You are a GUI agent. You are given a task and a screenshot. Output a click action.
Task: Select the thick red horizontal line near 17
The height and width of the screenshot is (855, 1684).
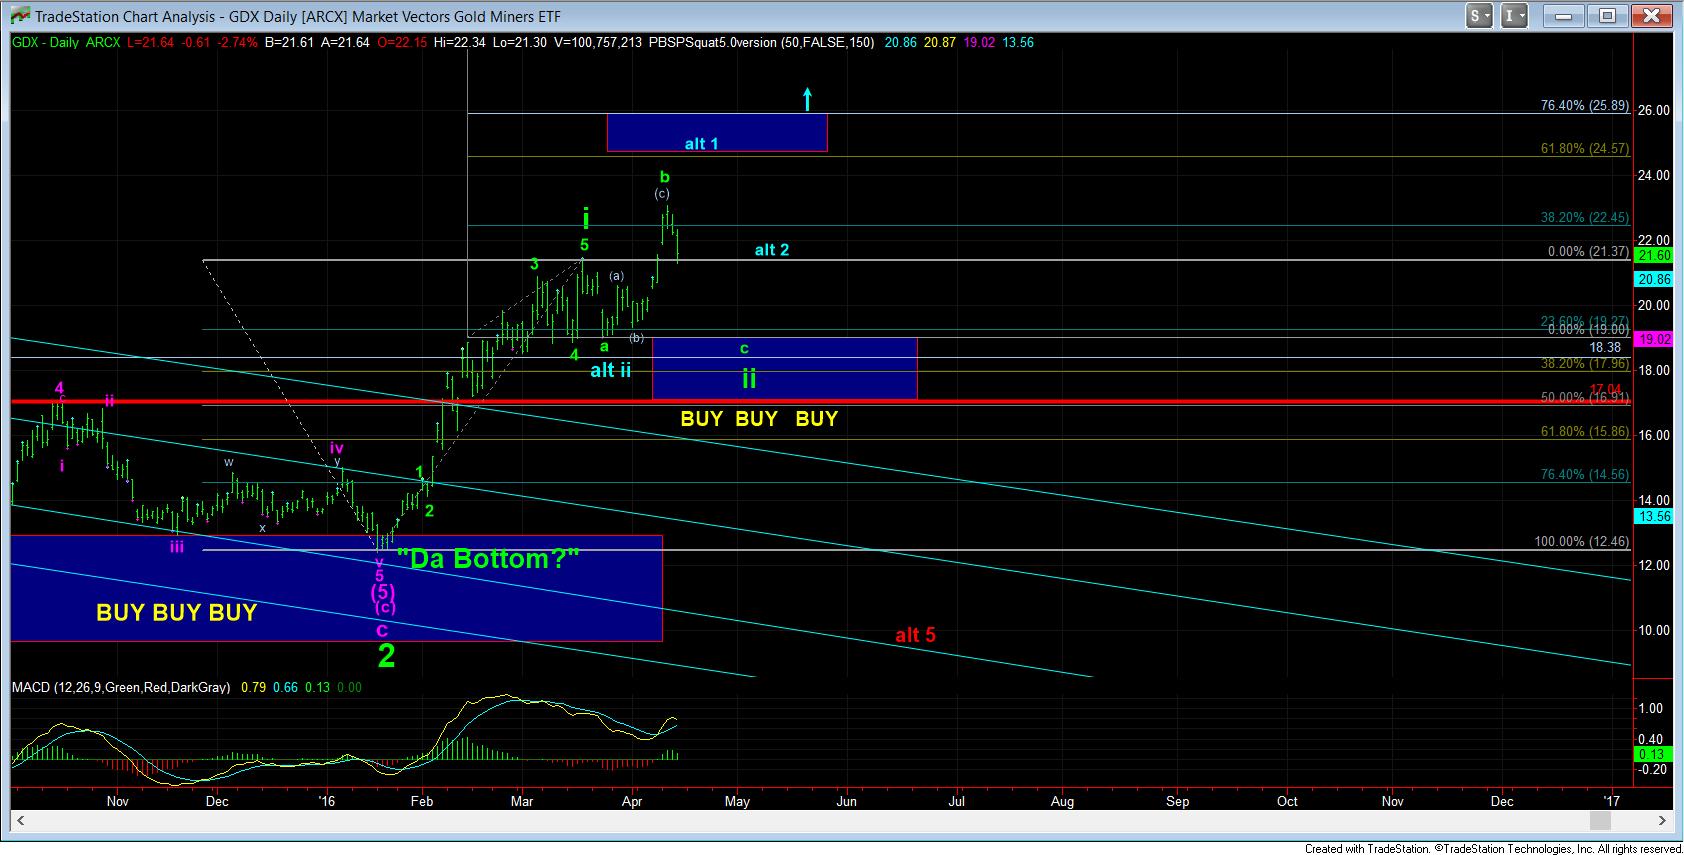(x=820, y=402)
